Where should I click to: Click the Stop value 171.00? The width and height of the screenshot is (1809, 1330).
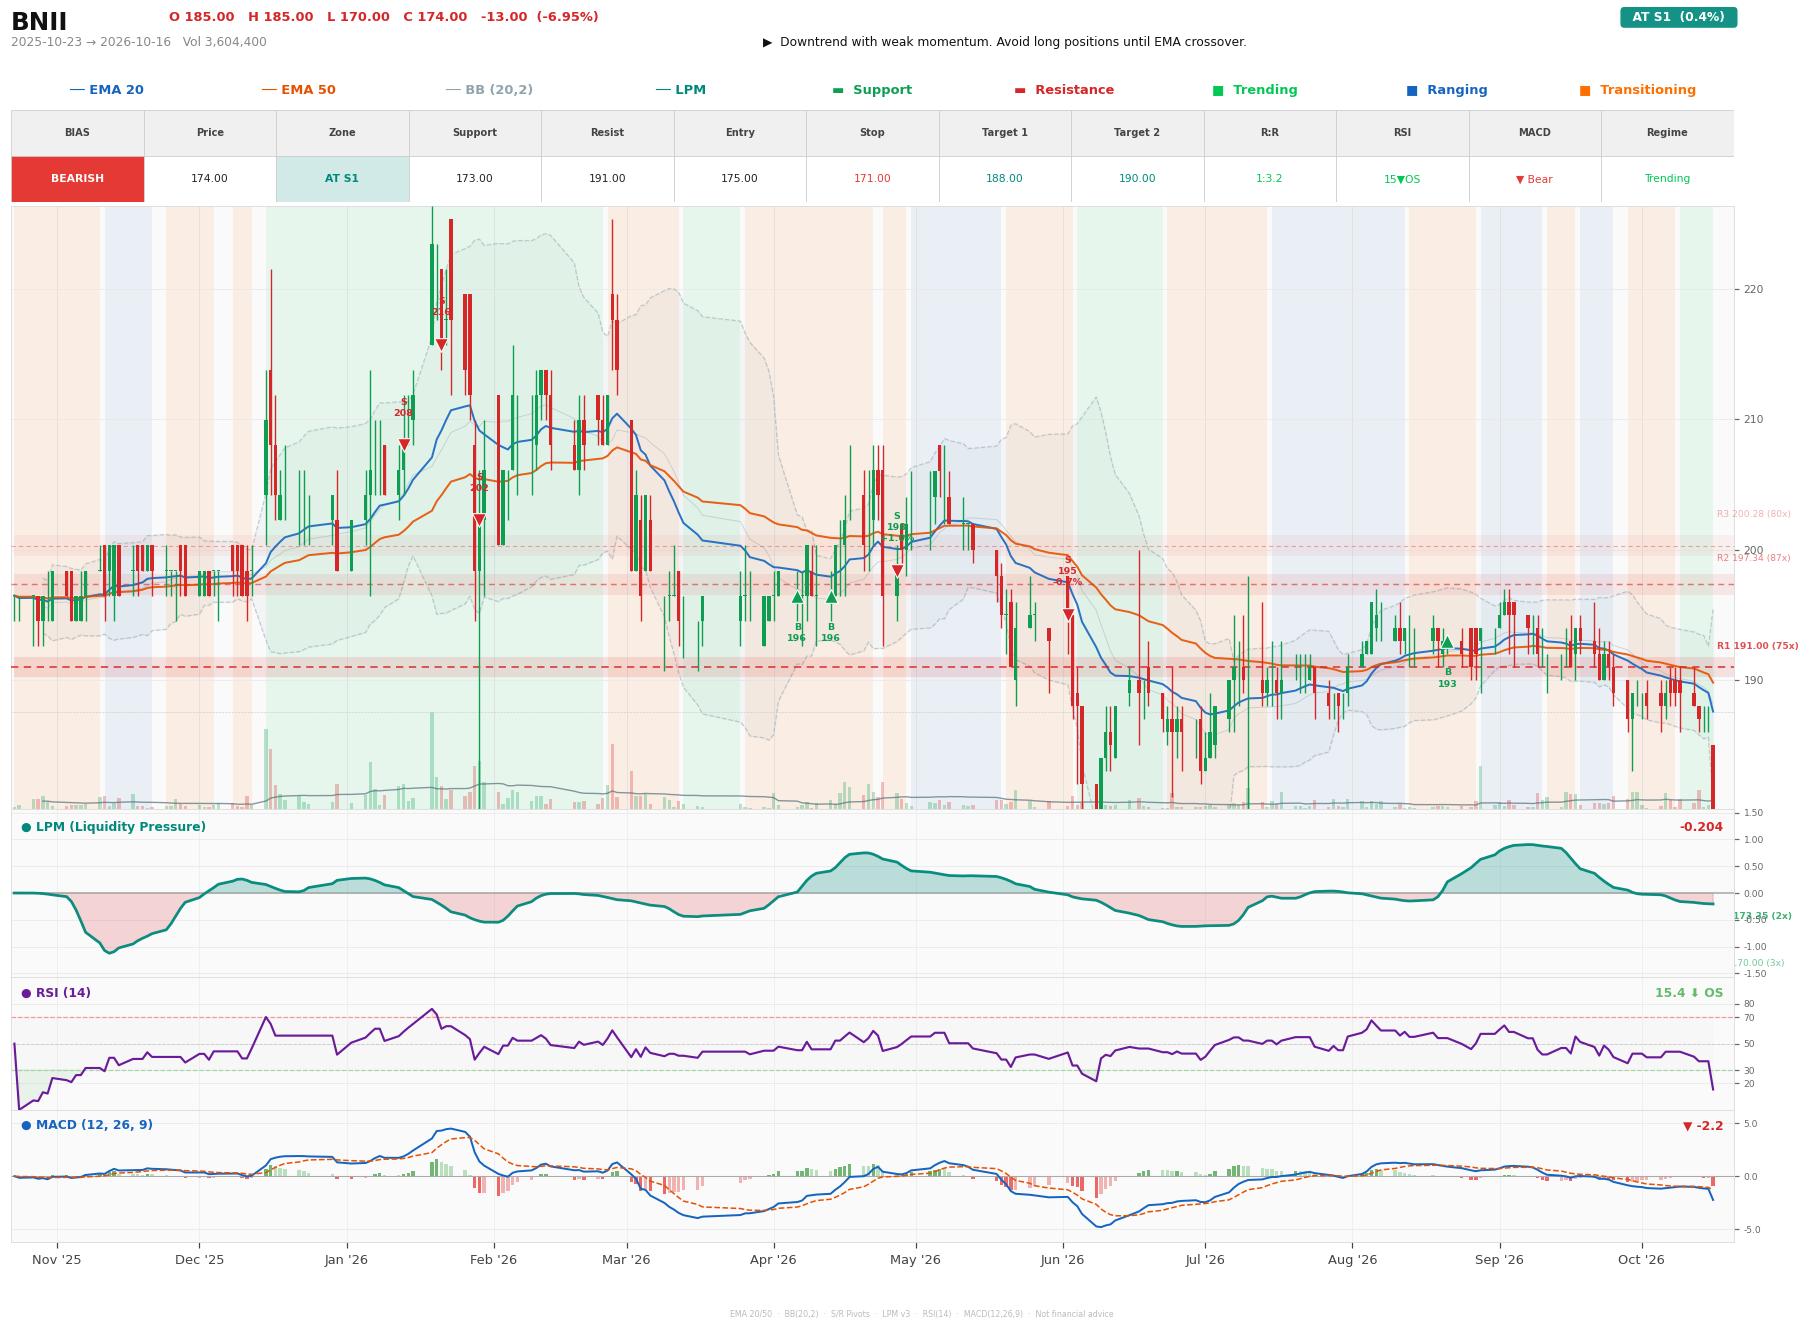pyautogui.click(x=872, y=179)
